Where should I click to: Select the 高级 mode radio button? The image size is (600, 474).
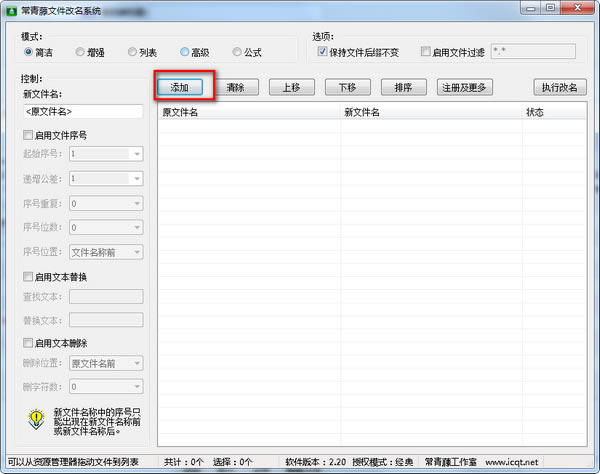184,52
